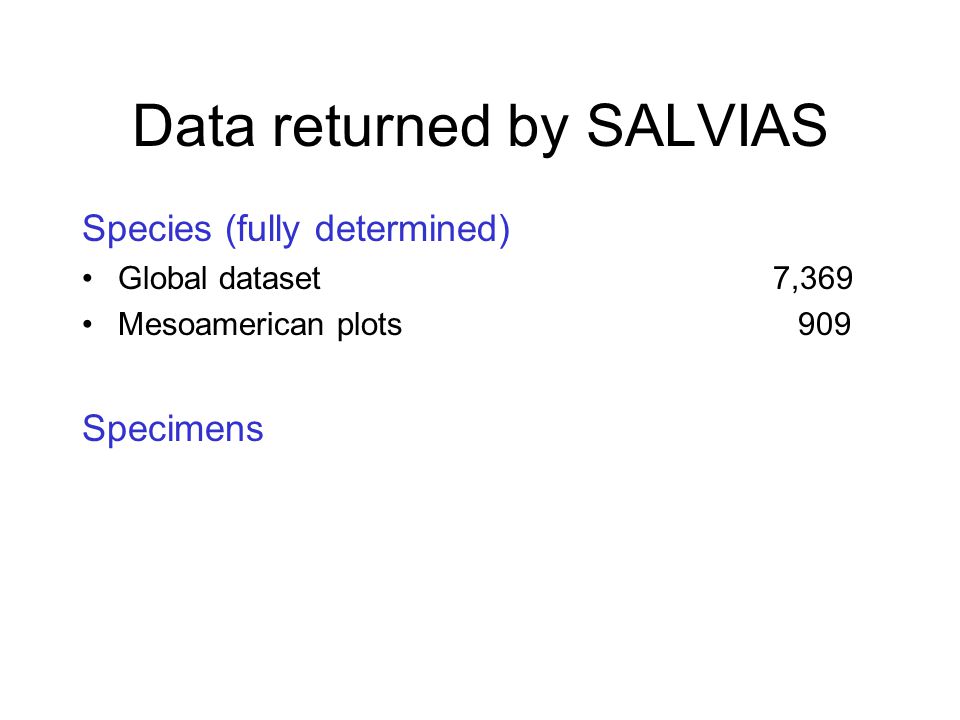Image resolution: width=960 pixels, height=720 pixels.
Task: Click the opening parenthesis before "fully"
Action: [231, 231]
